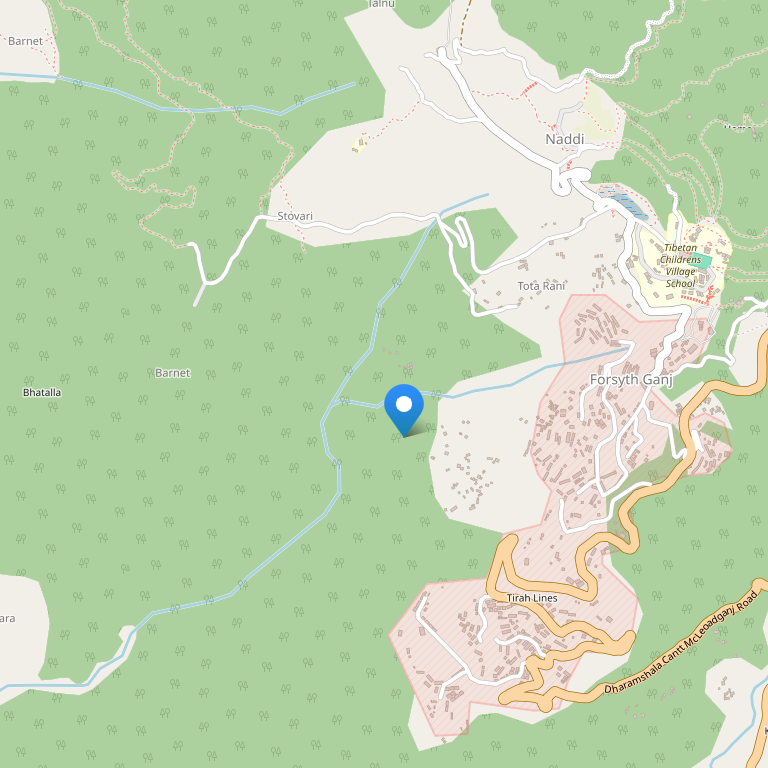Click the grey road stub southwest of Stovari
Image resolution: width=768 pixels, height=768 pixels.
coord(199,295)
